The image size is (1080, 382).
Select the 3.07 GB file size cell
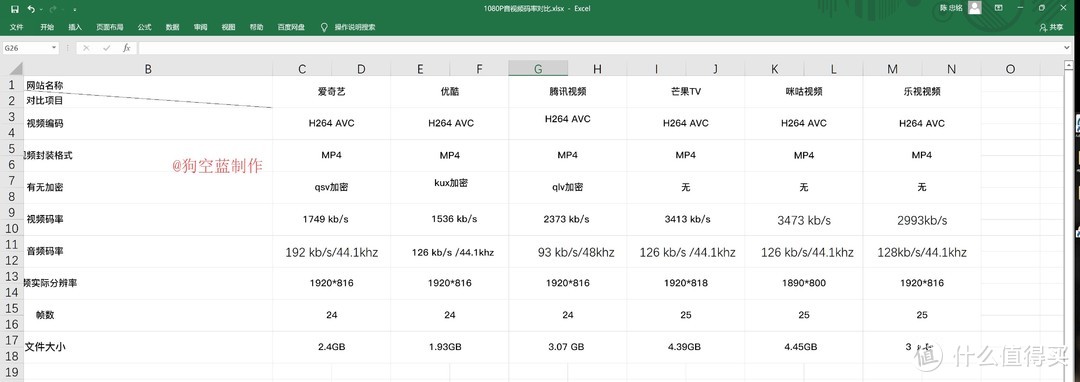pos(568,348)
